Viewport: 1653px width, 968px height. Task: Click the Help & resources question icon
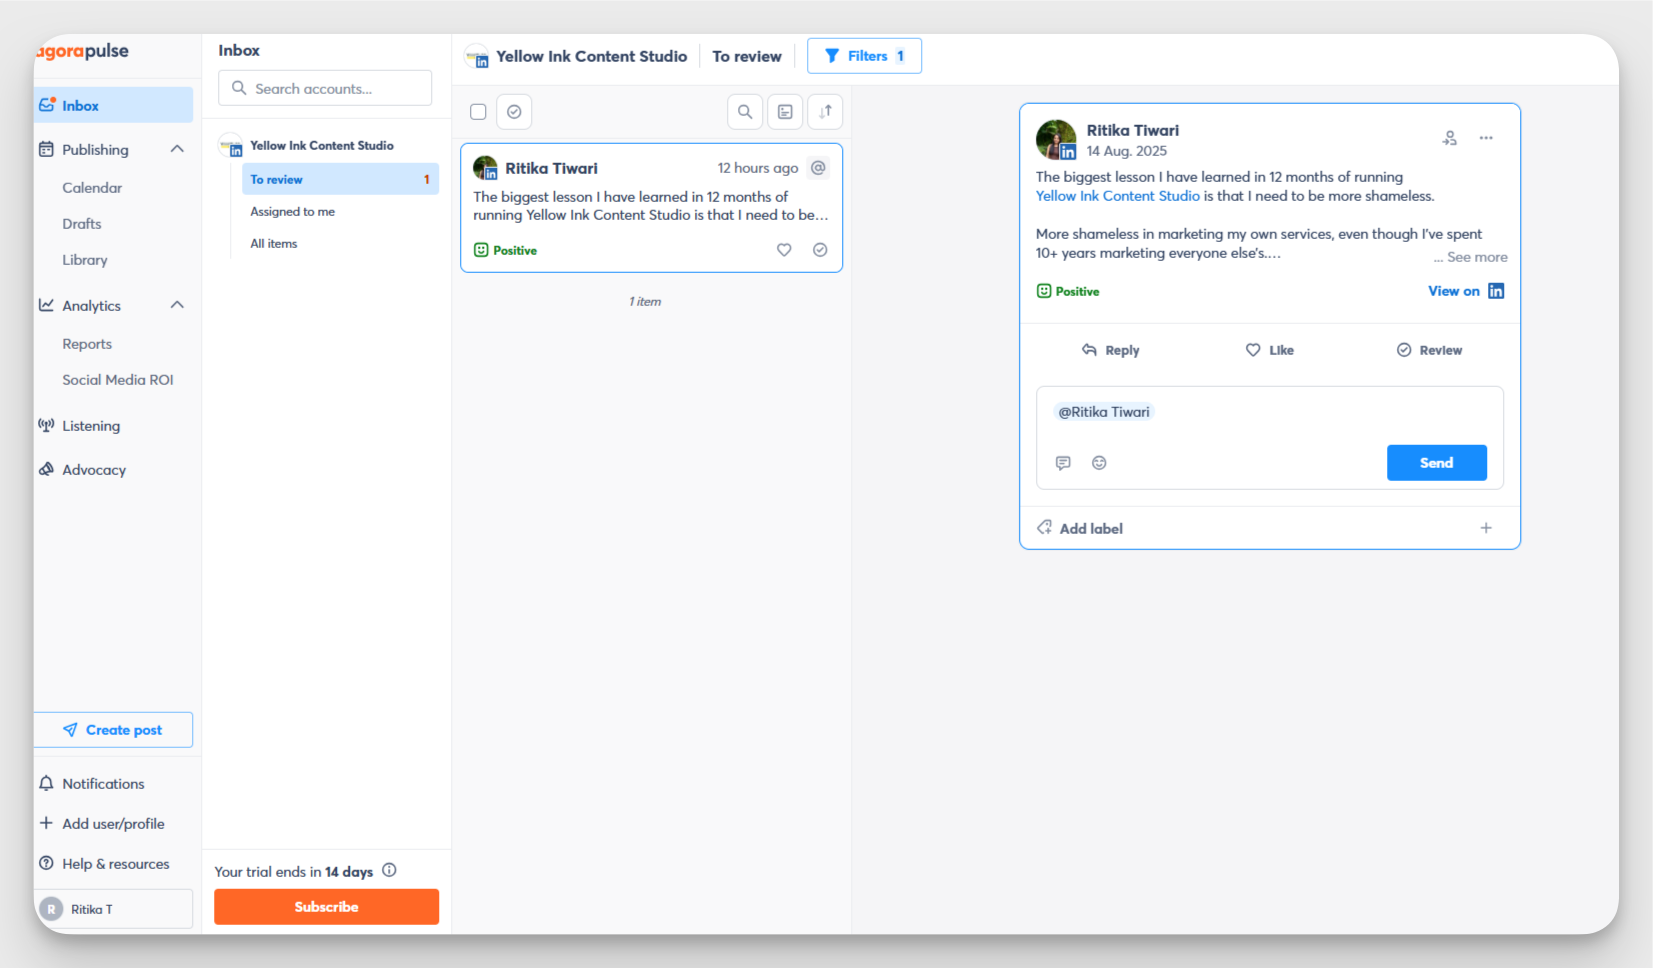(x=46, y=863)
